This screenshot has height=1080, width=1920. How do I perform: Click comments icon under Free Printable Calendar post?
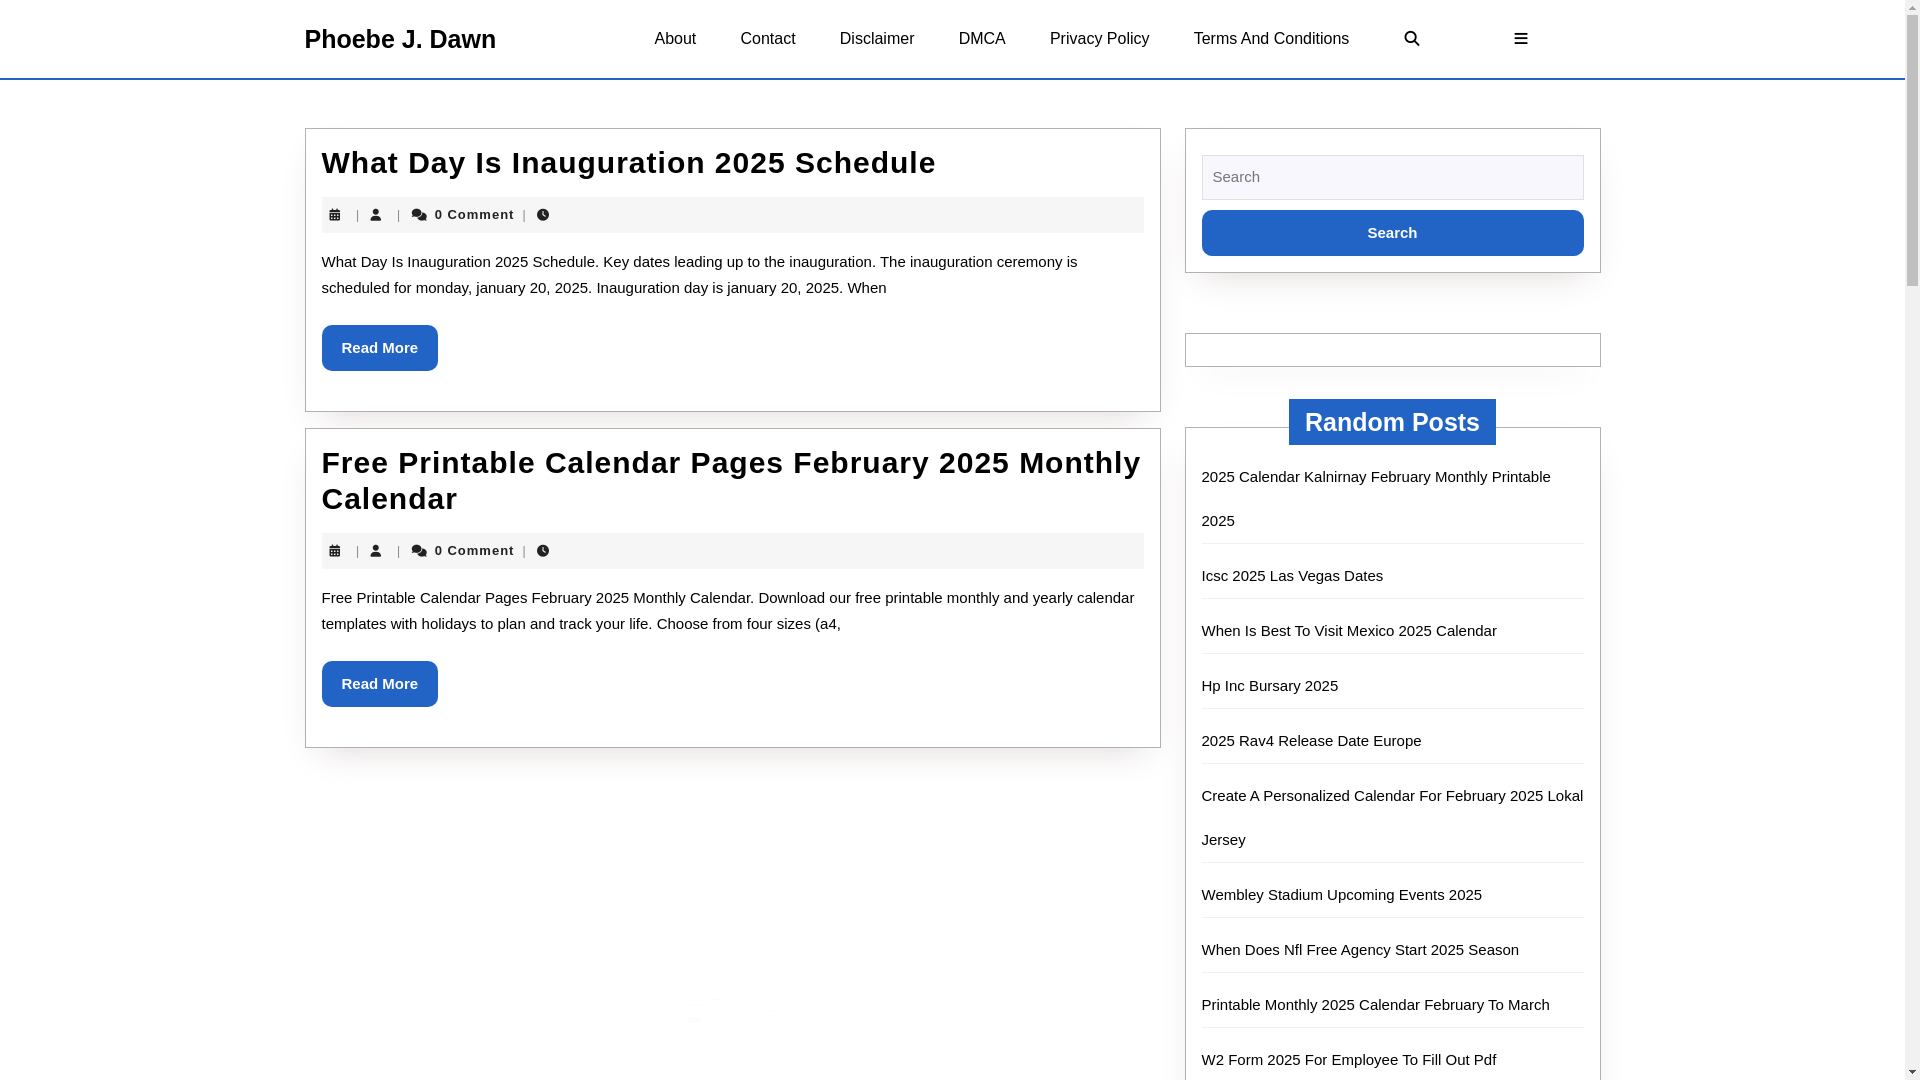tap(419, 551)
